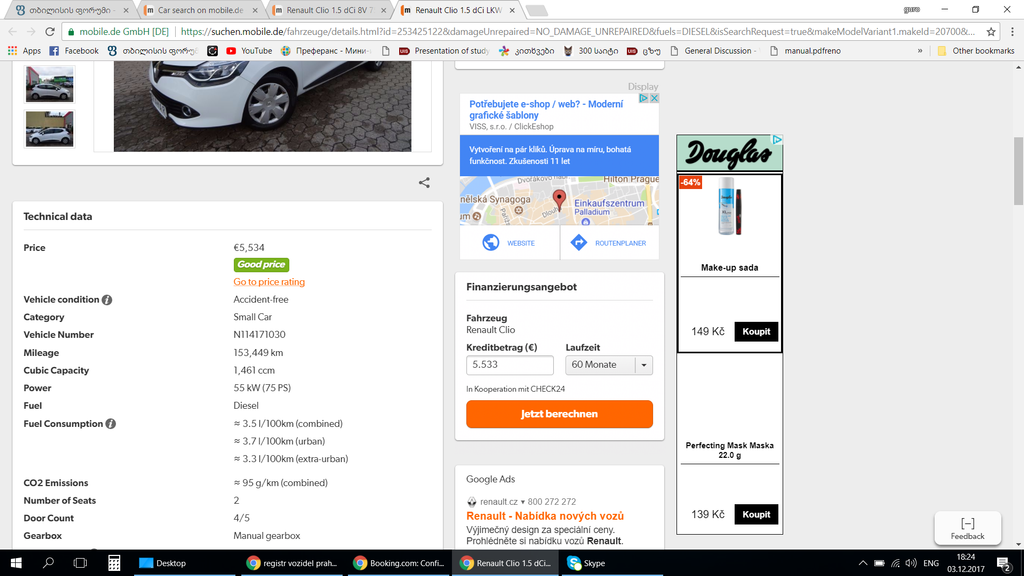Open the Windows Start menu
1024x576 pixels.
tap(16, 563)
